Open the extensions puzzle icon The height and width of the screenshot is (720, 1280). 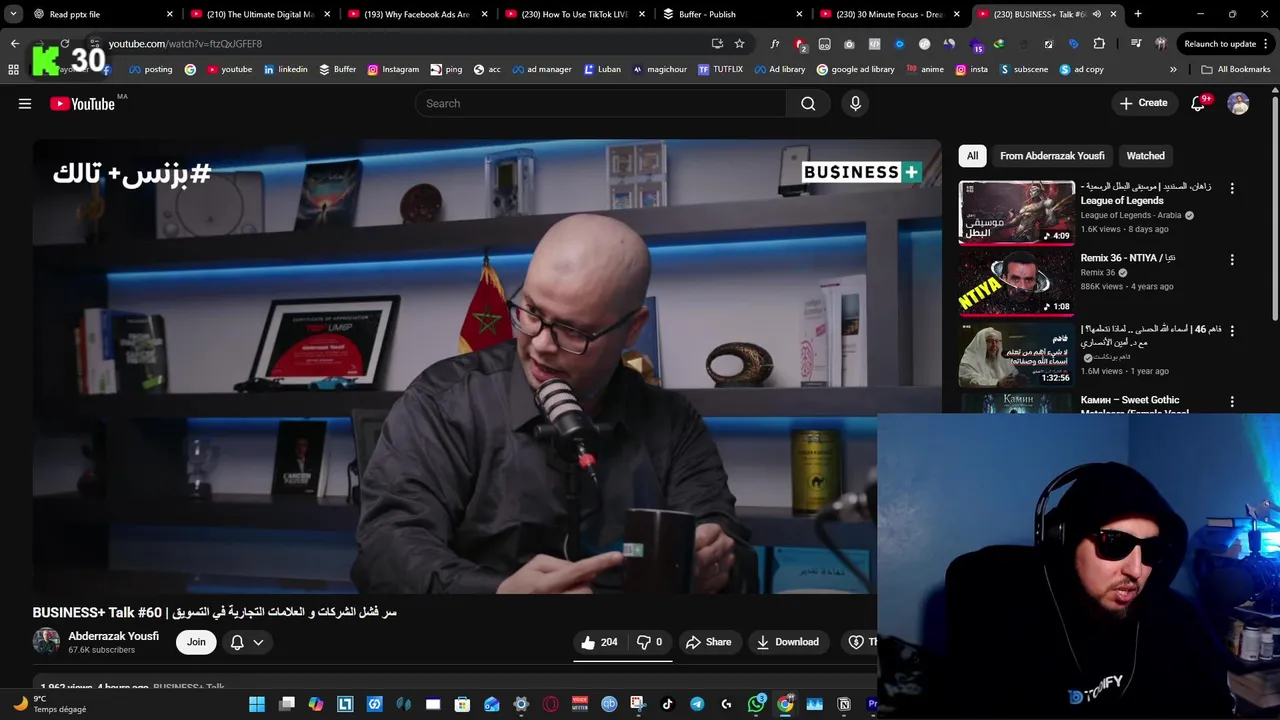(1099, 44)
